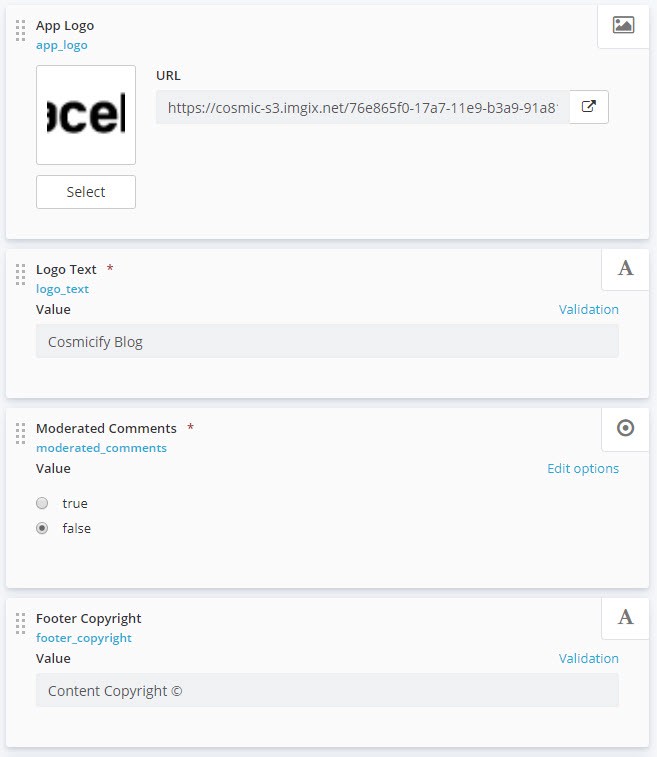Grab the drag handle beside Logo Text
This screenshot has height=757, width=657.
(x=21, y=275)
